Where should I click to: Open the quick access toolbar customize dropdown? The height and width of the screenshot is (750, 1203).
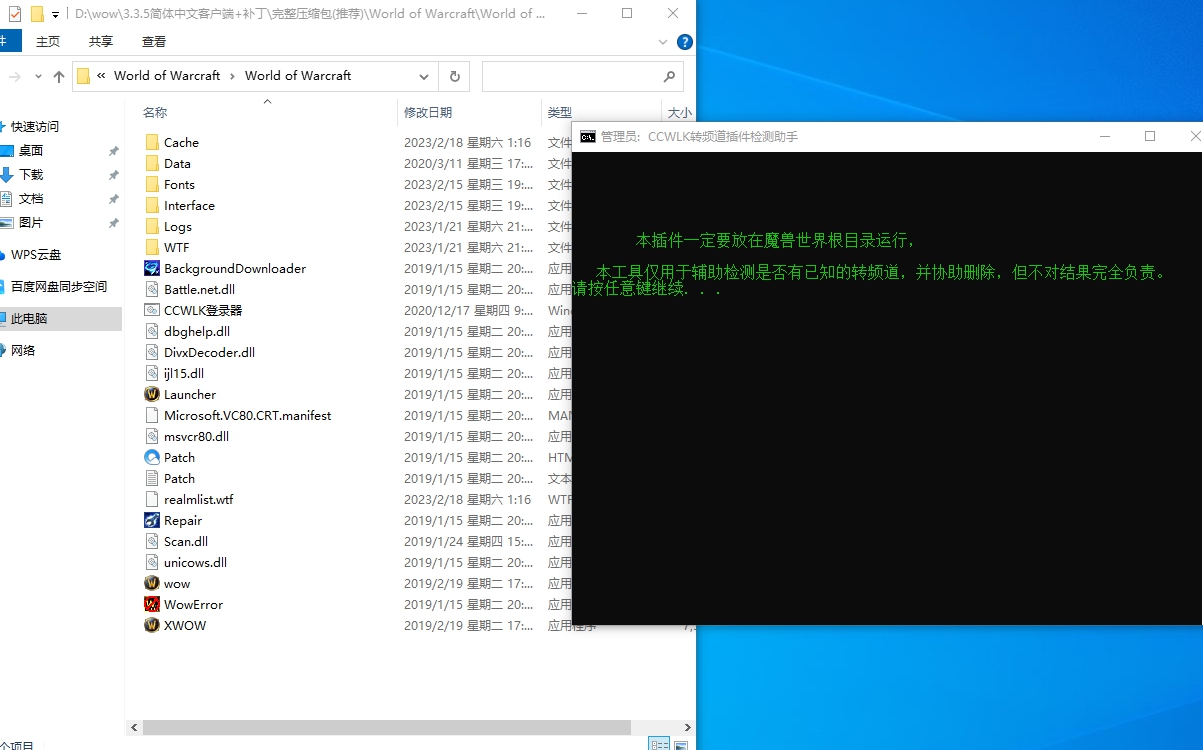click(x=55, y=14)
